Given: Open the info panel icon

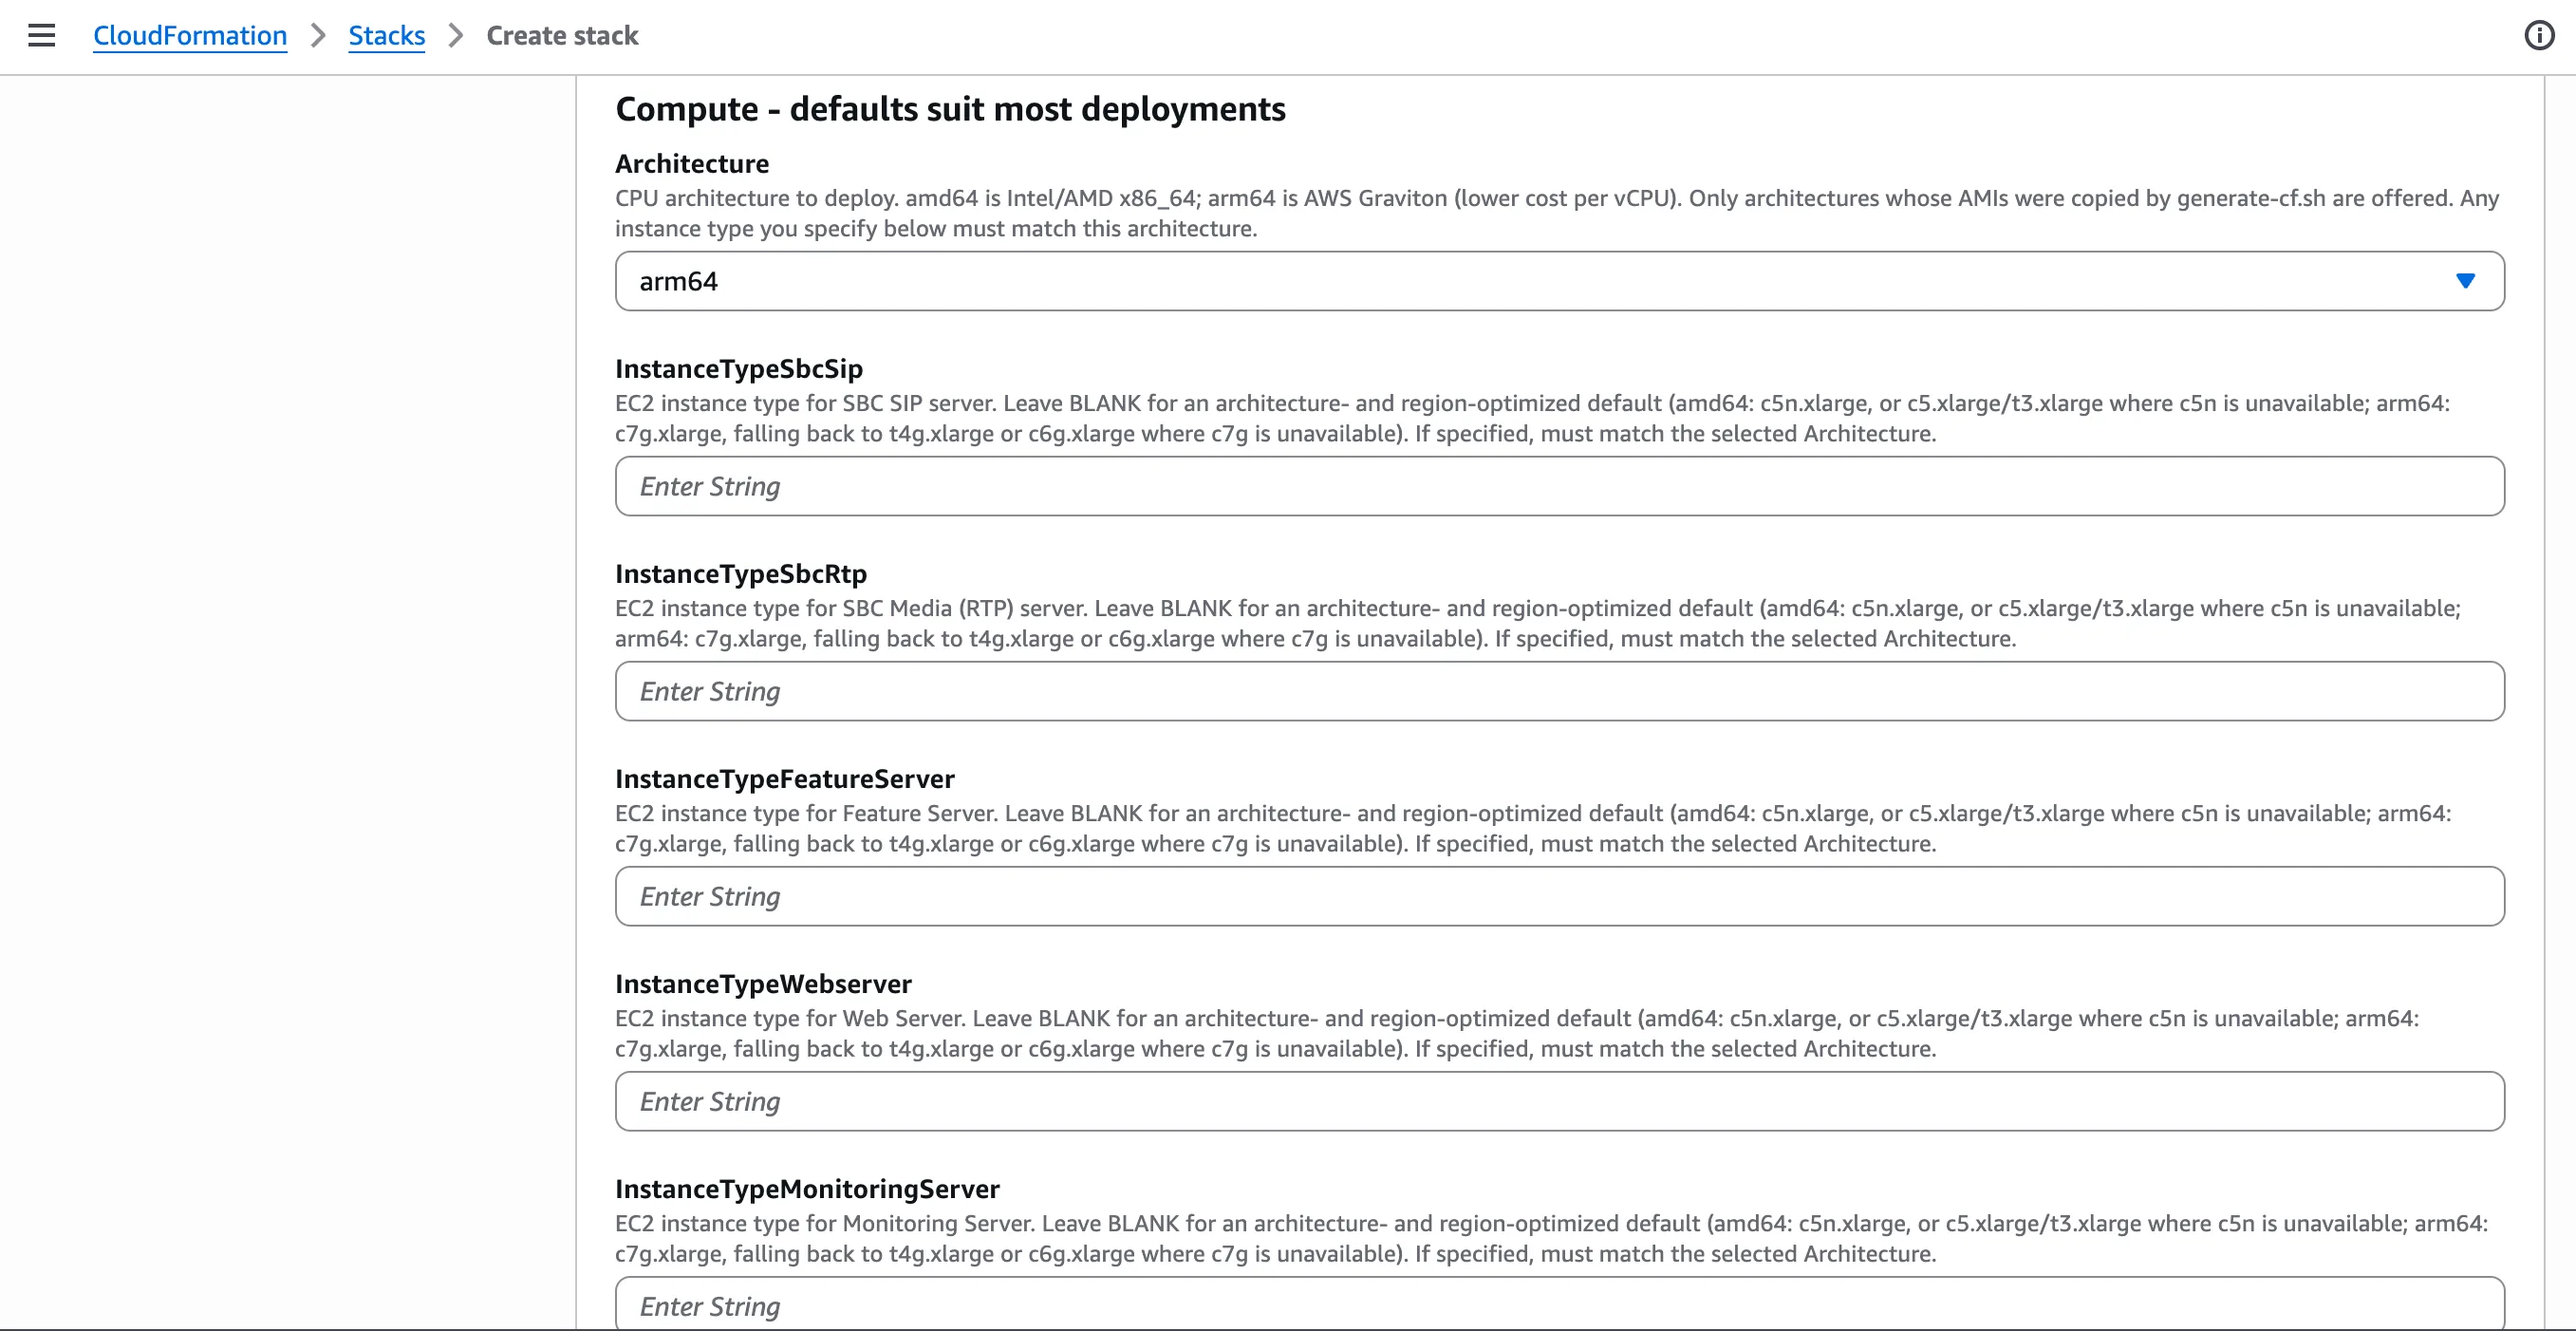Looking at the screenshot, I should (x=2539, y=36).
